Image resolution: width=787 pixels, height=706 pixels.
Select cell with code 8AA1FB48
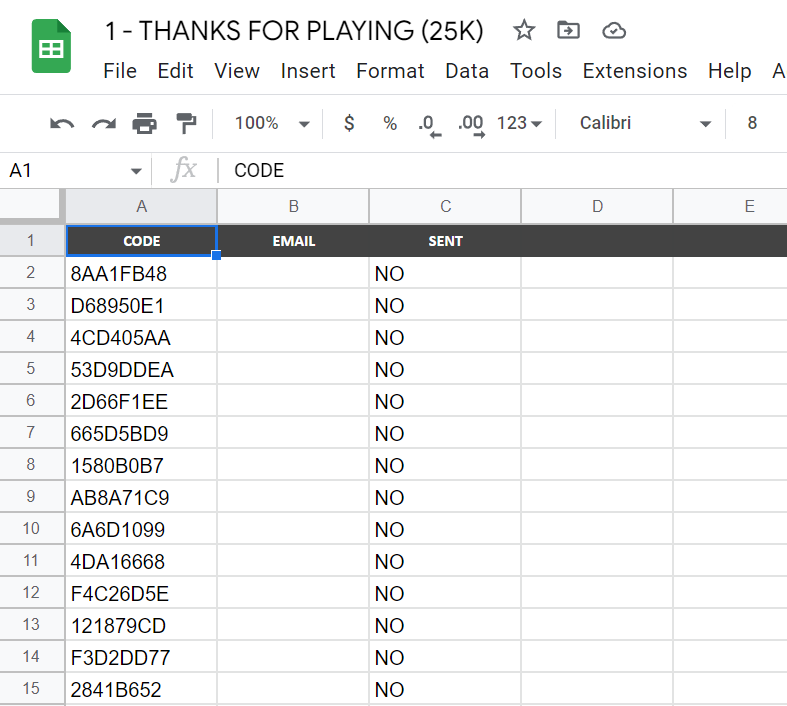[142, 273]
